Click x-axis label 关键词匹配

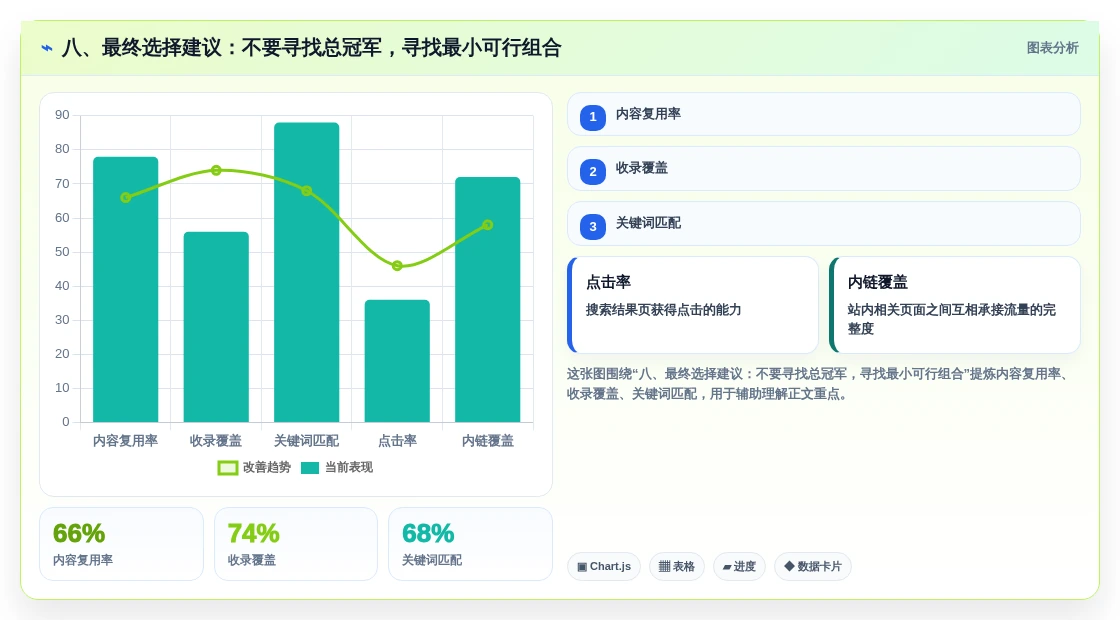(306, 441)
